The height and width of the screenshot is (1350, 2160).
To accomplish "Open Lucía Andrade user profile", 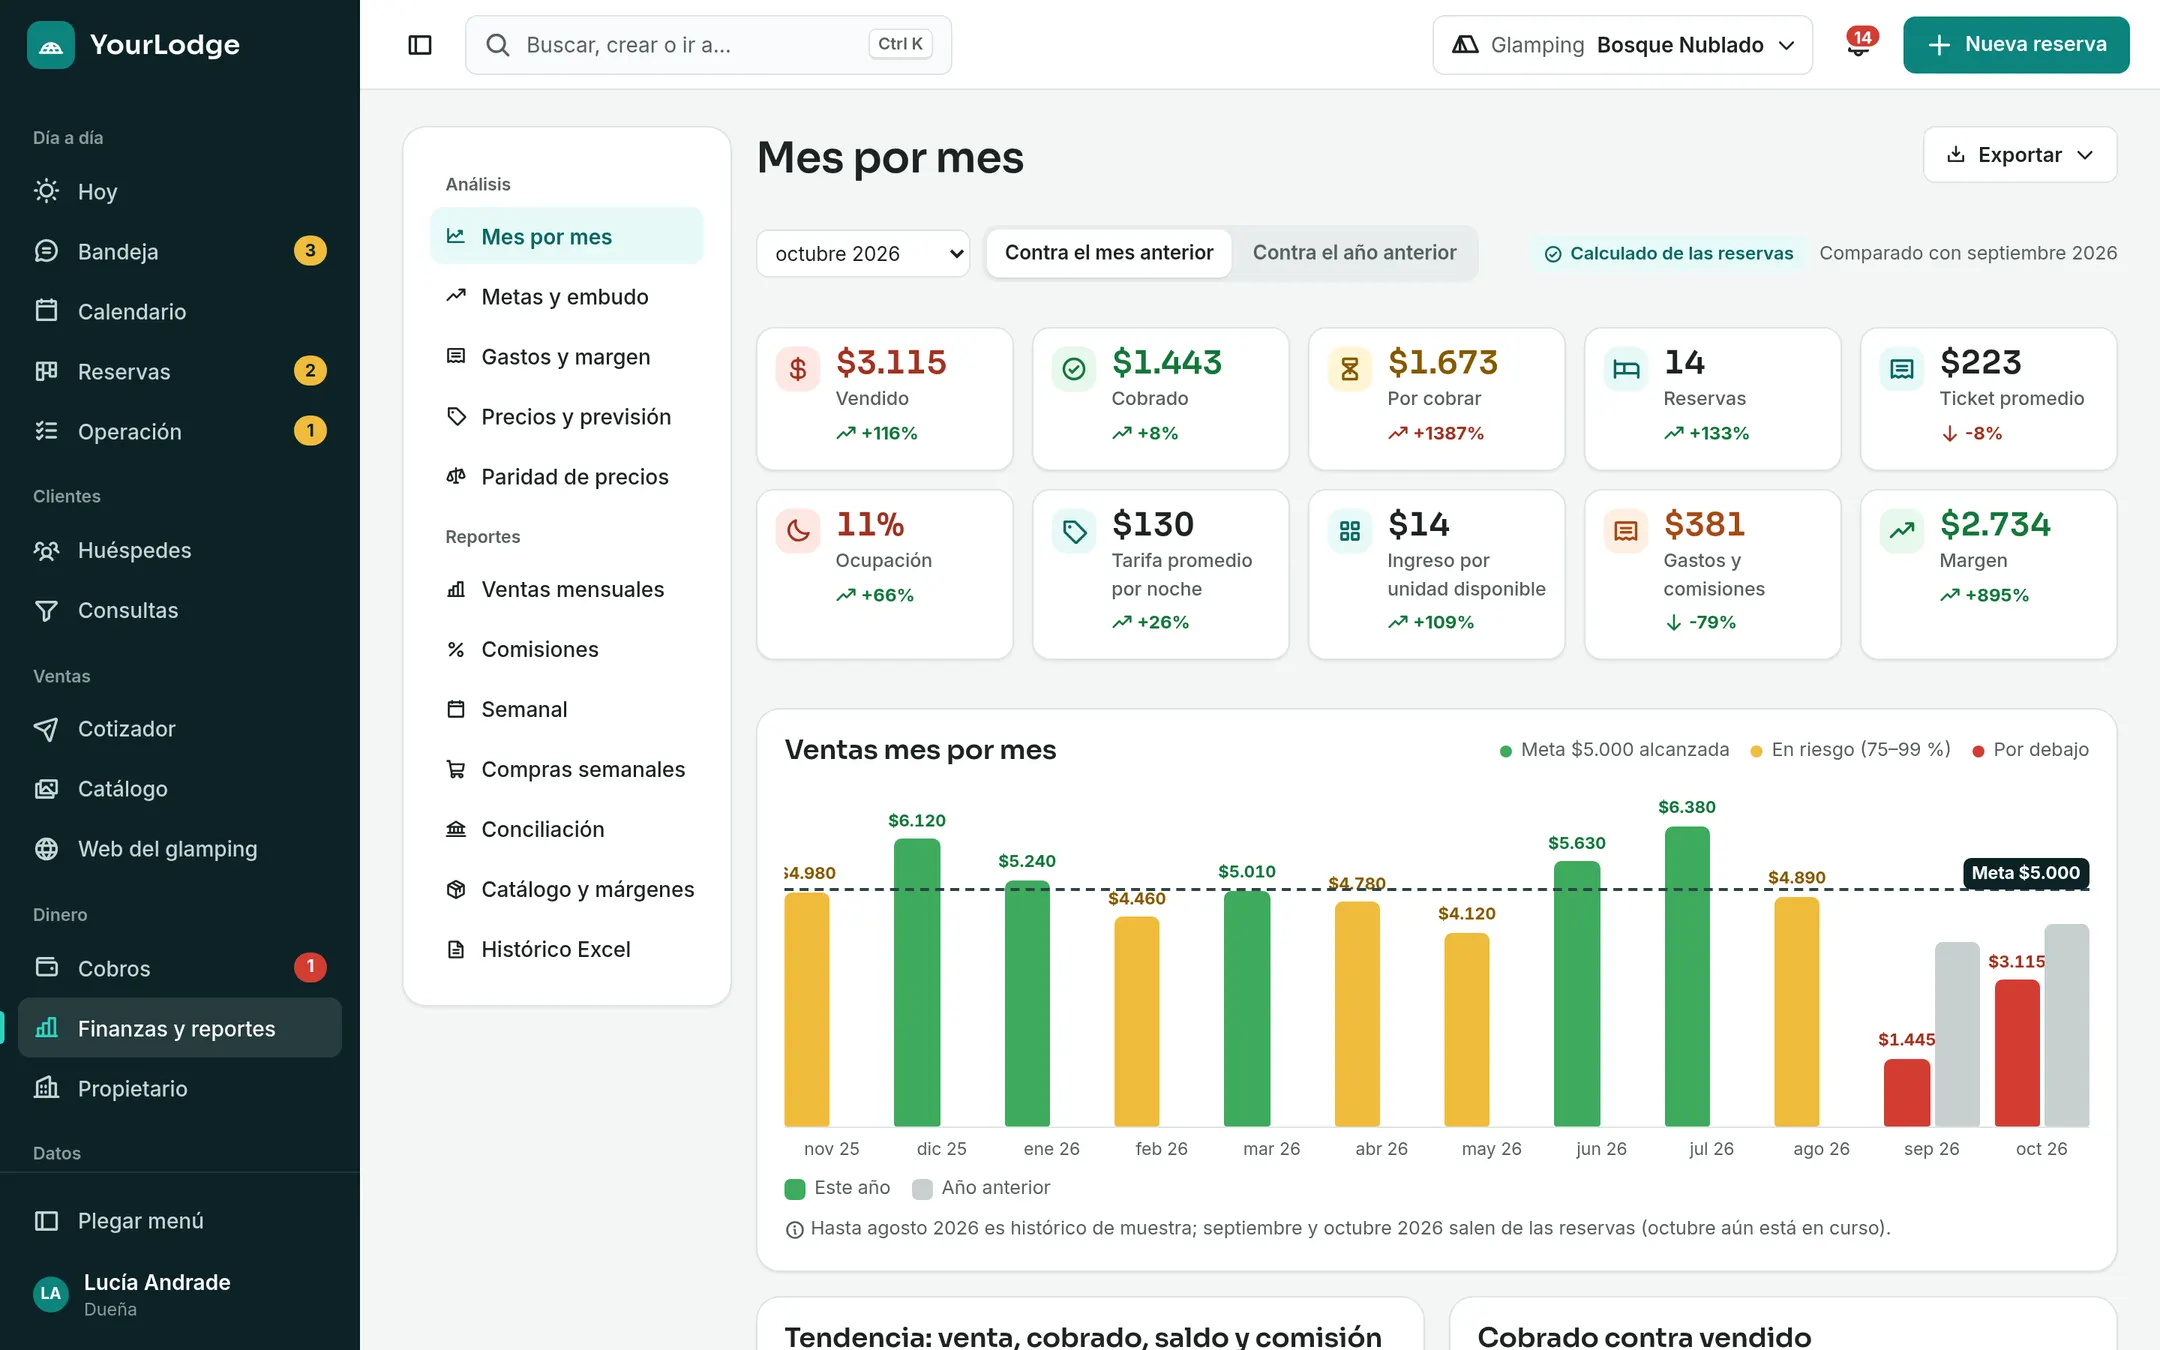I will 180,1294.
